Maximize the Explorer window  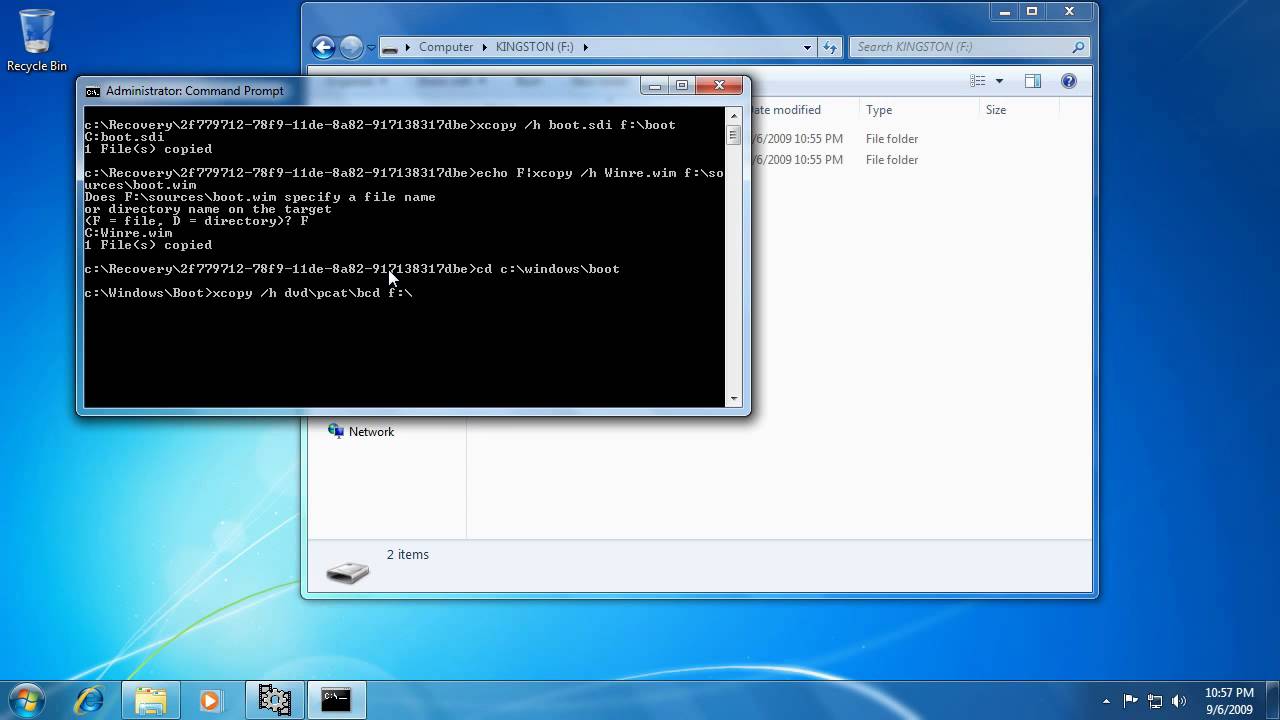[x=1032, y=12]
